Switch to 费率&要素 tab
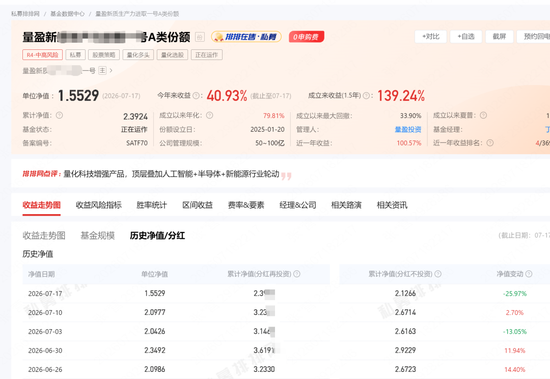The width and height of the screenshot is (550, 379). 246,205
